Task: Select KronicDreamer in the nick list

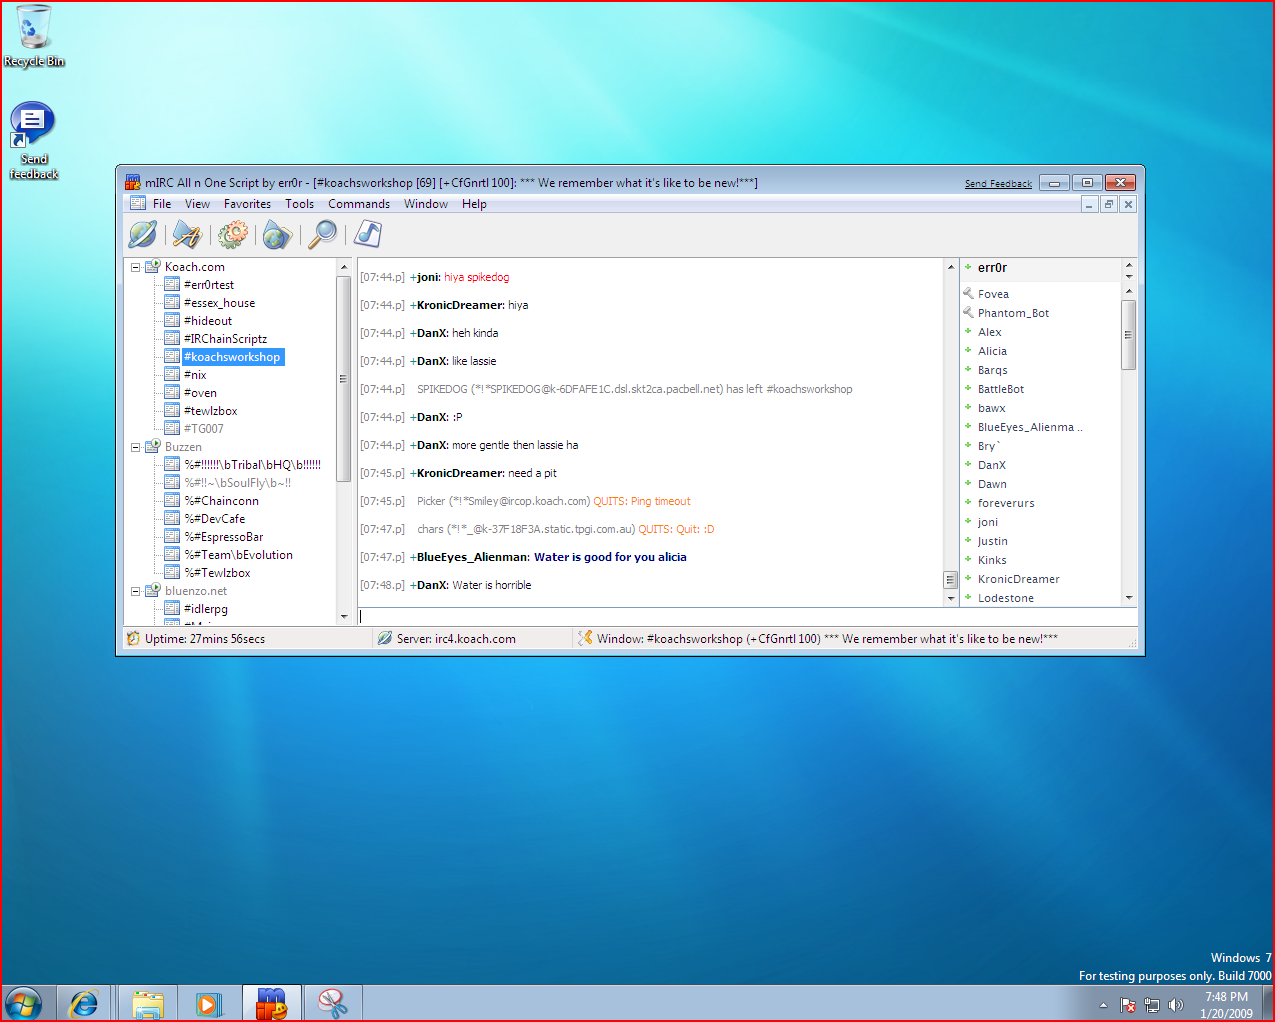Action: click(x=1018, y=579)
